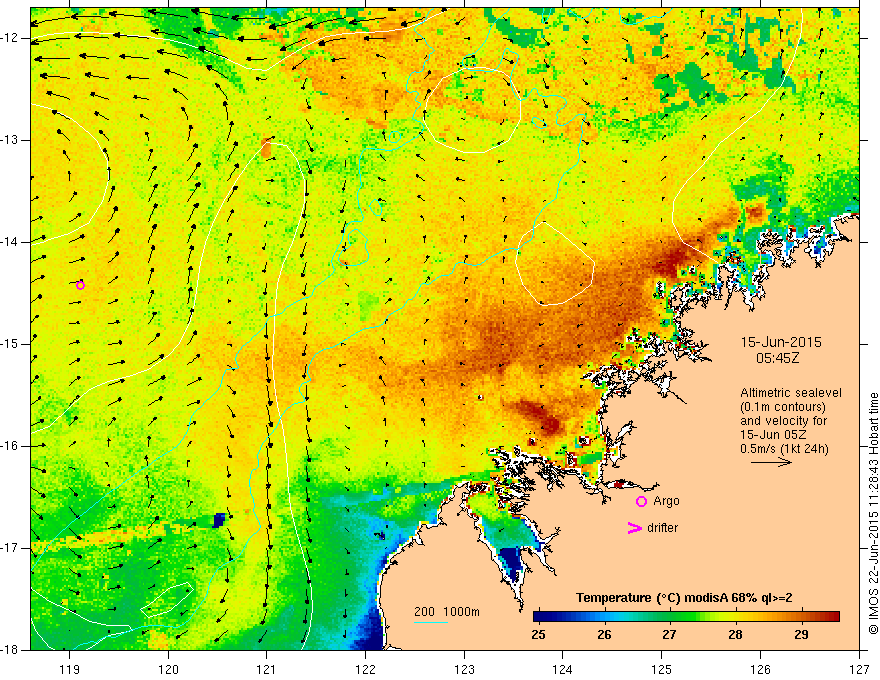Click the dark red end of the temperature colorbar
The image size is (880, 680).
pos(833,617)
